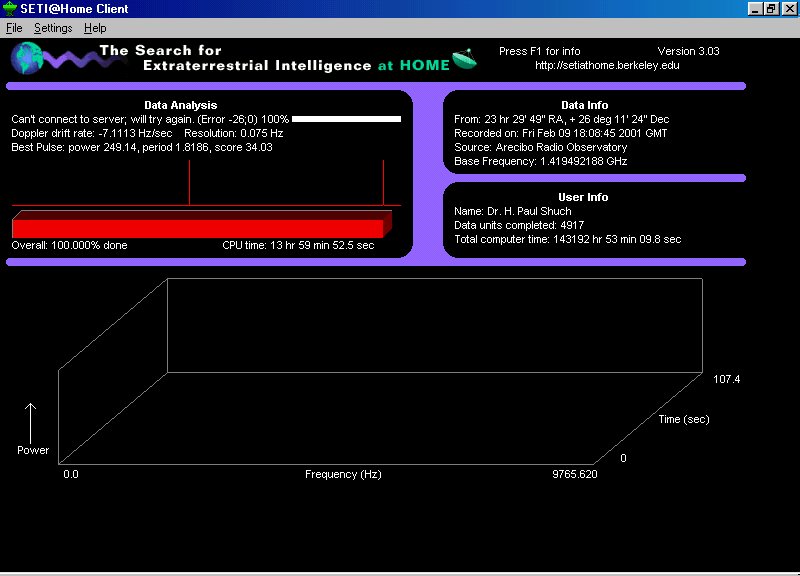Click the CPU time readout
The image size is (800, 576).
[298, 245]
